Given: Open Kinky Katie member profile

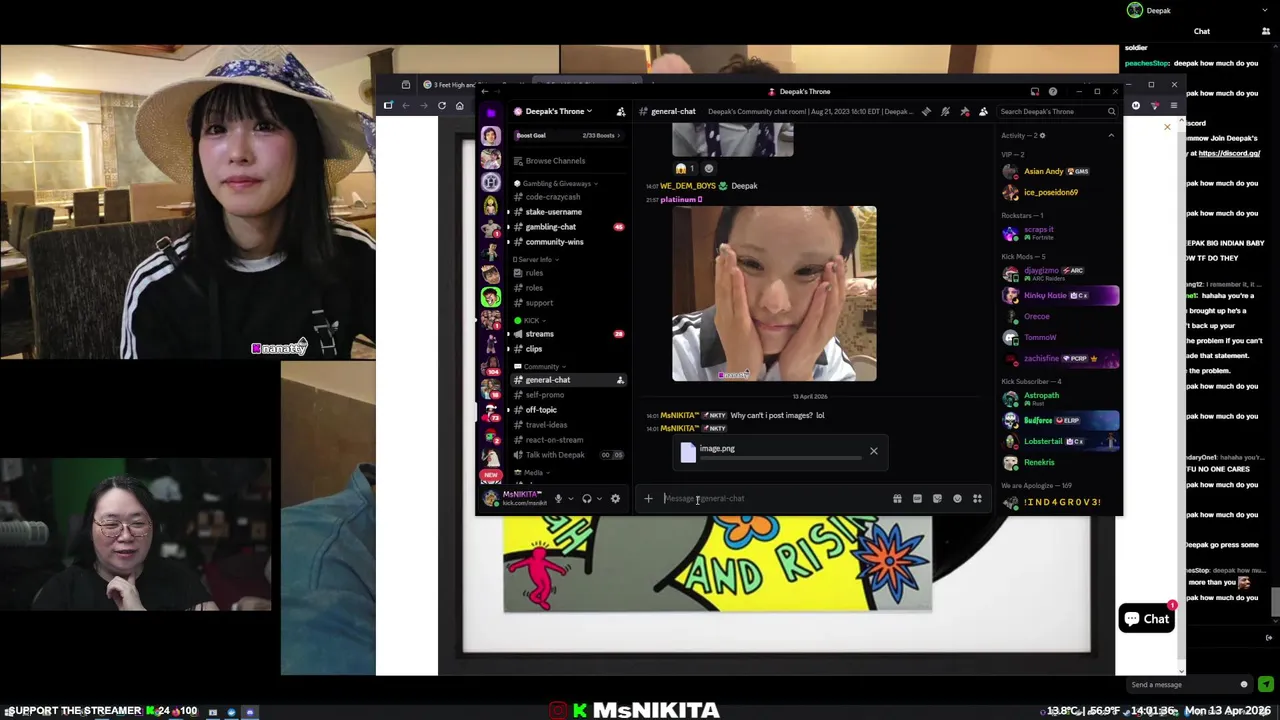Looking at the screenshot, I should click(1059, 296).
